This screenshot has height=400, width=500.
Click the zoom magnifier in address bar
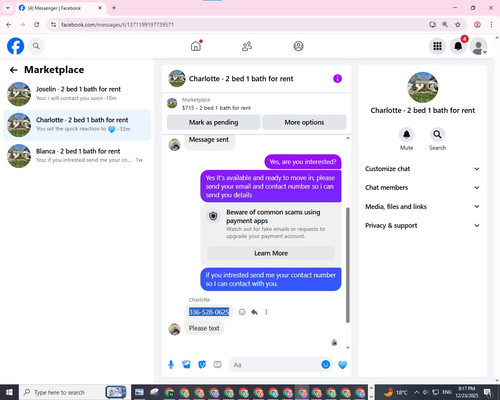(x=445, y=25)
